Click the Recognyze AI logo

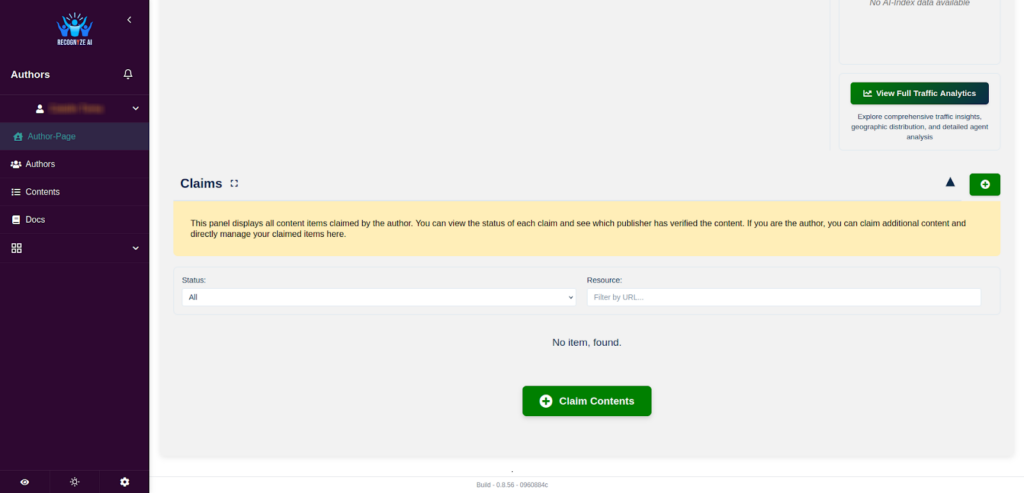(x=74, y=29)
